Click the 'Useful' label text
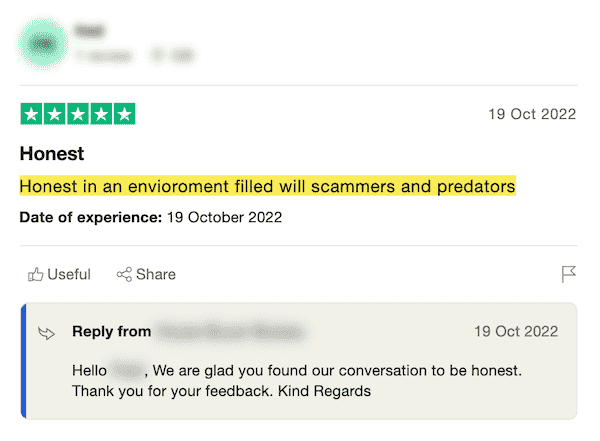The height and width of the screenshot is (441, 600). [x=69, y=274]
